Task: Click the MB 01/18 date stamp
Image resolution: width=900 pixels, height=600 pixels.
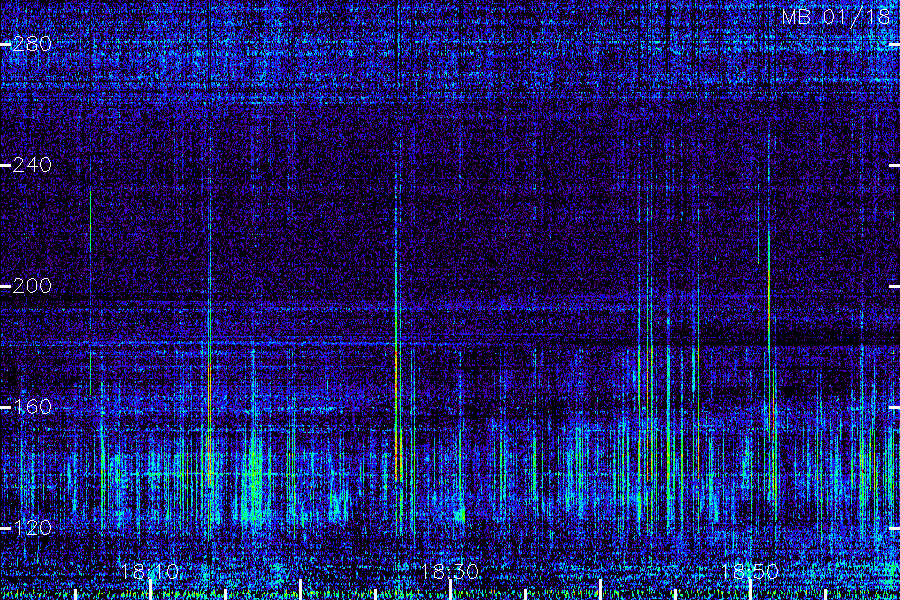Action: pyautogui.click(x=835, y=17)
